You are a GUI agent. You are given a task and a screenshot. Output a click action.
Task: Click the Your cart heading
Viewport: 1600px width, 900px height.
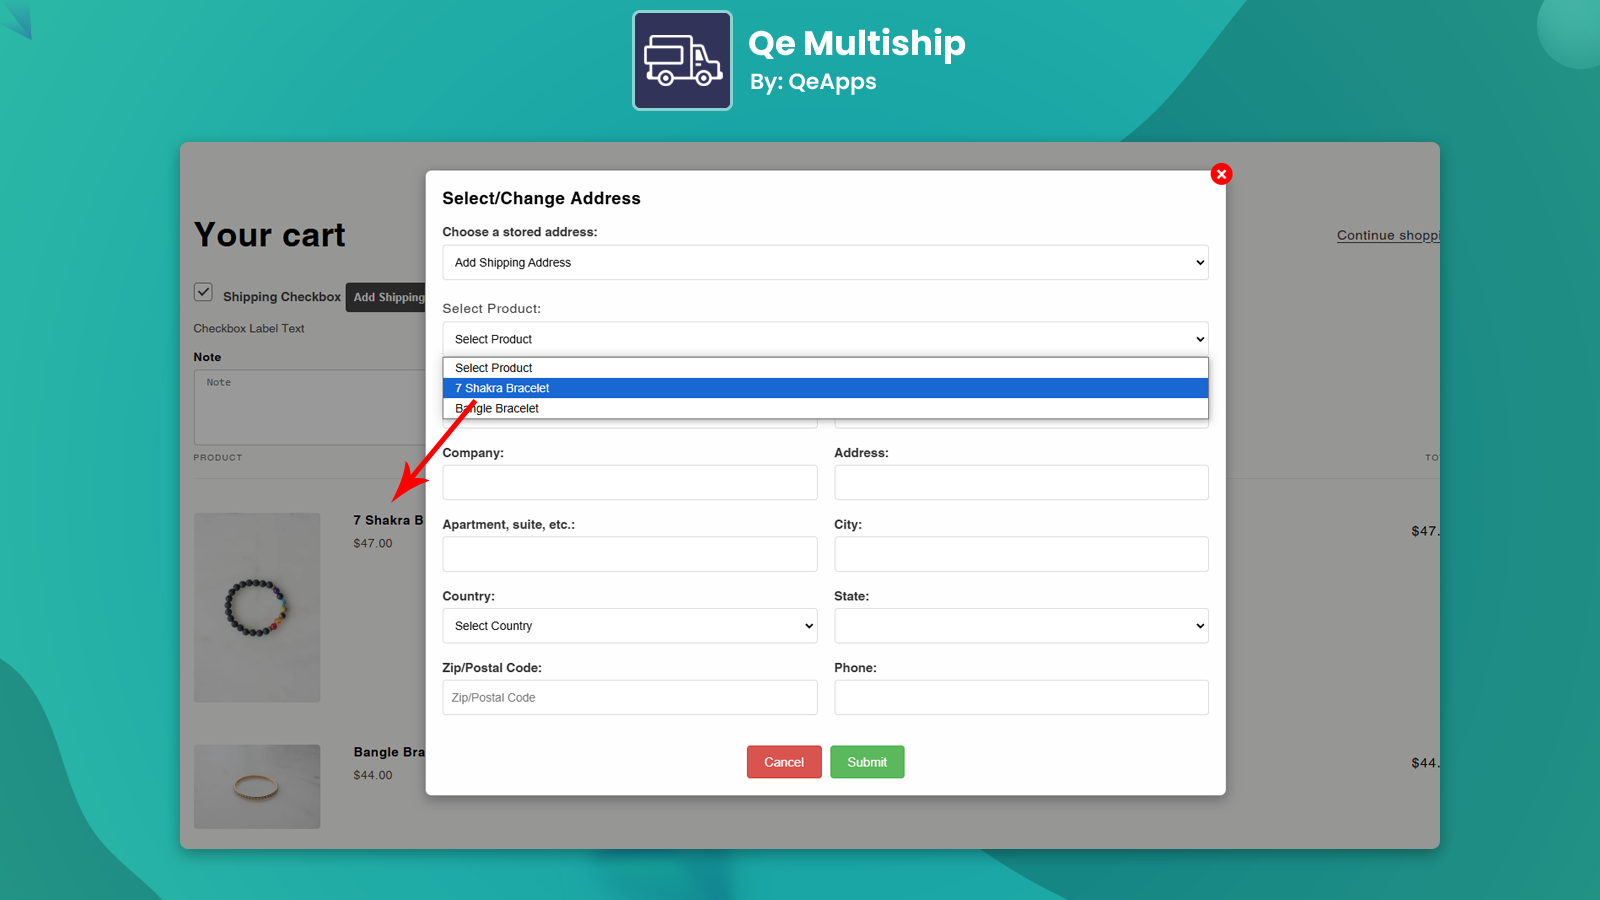(x=270, y=235)
